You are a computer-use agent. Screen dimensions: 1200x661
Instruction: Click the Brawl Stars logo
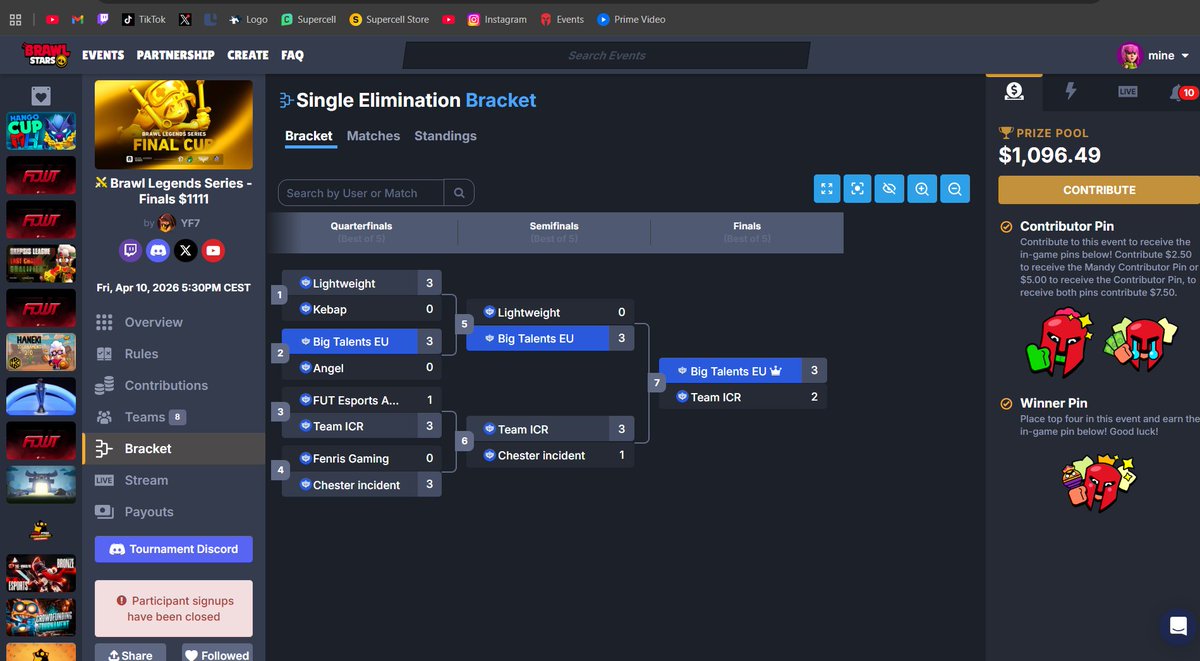tap(45, 55)
